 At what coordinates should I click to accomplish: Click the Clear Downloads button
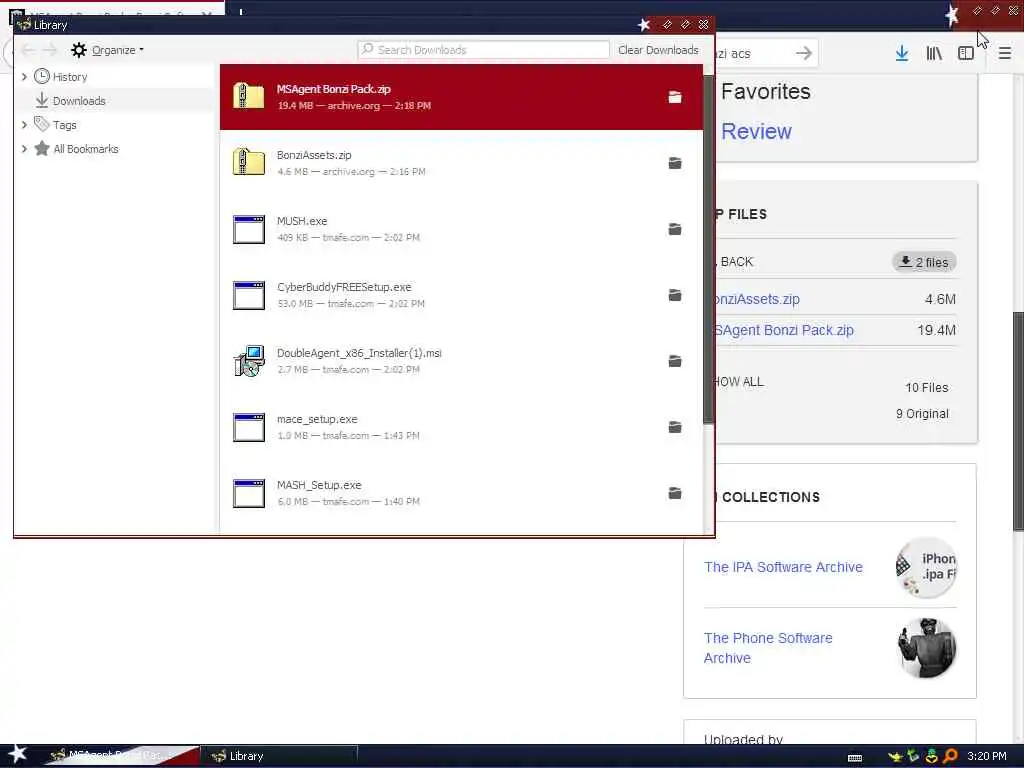pos(658,50)
